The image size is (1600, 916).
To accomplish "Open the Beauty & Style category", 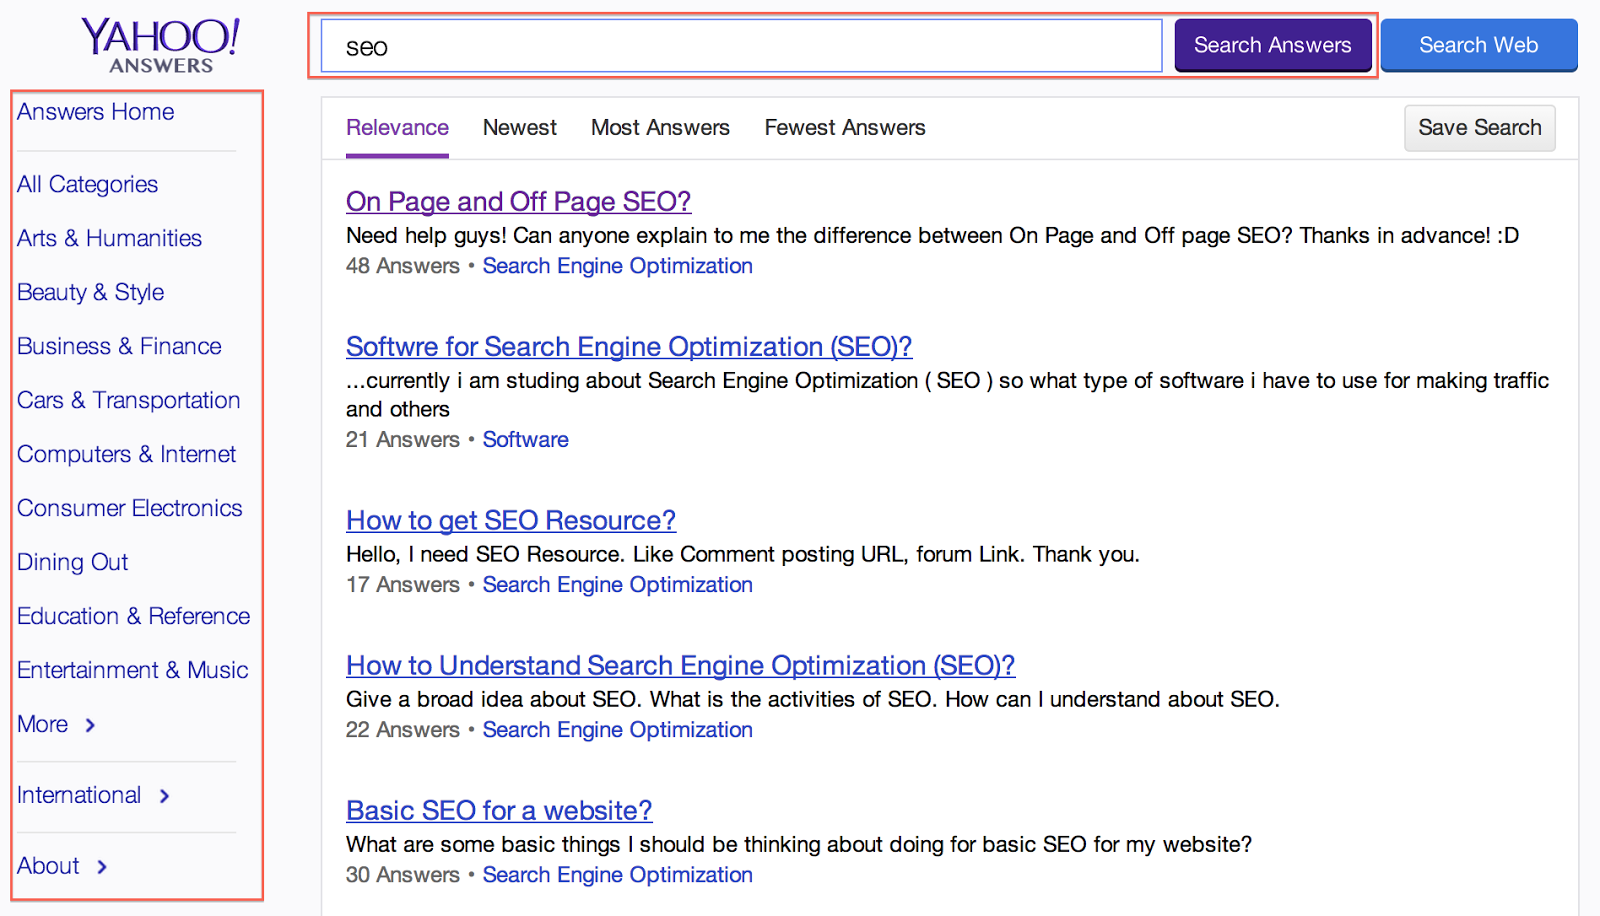I will click(x=91, y=292).
